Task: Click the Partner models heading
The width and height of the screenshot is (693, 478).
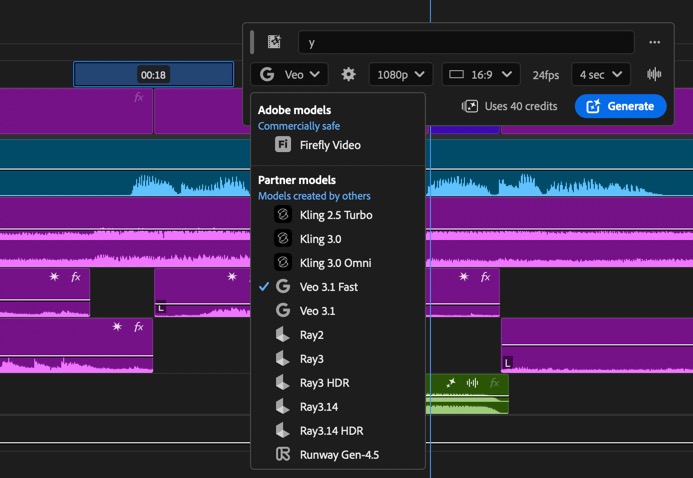Action: pos(297,180)
